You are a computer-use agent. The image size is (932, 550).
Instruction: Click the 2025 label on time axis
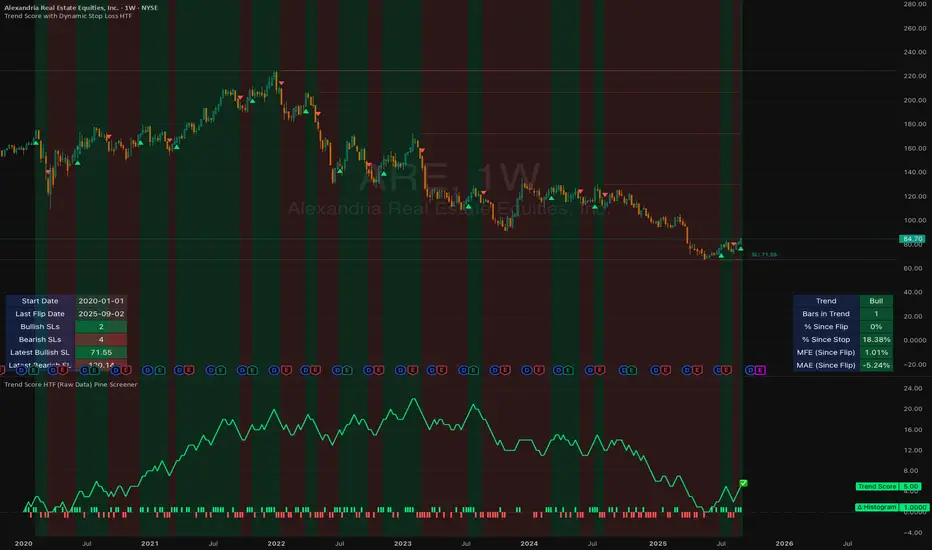[658, 543]
